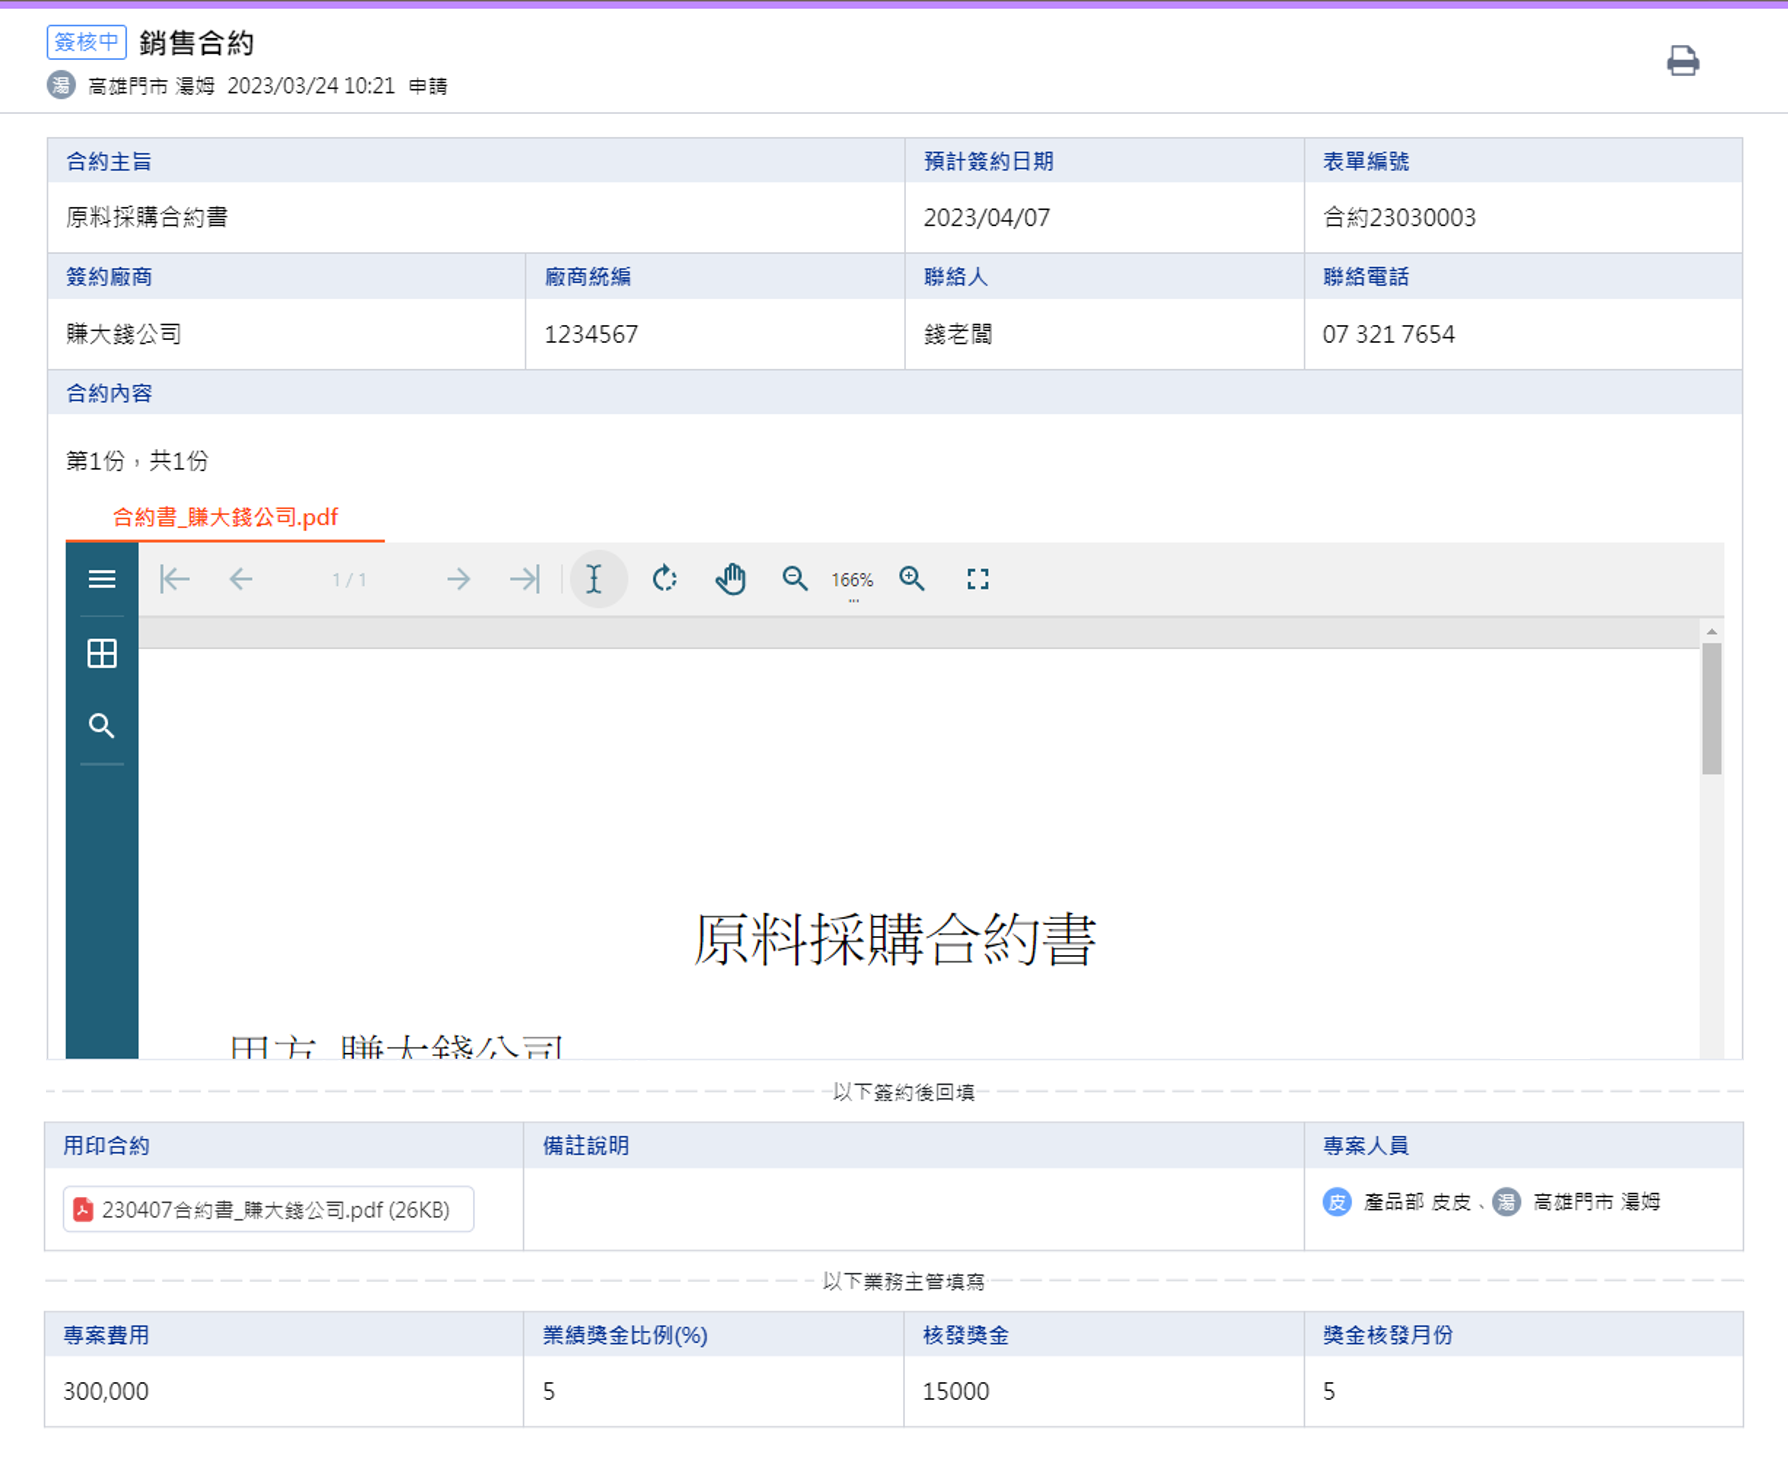Click the applicant avatar 湯 in the header
The height and width of the screenshot is (1458, 1788).
61,85
